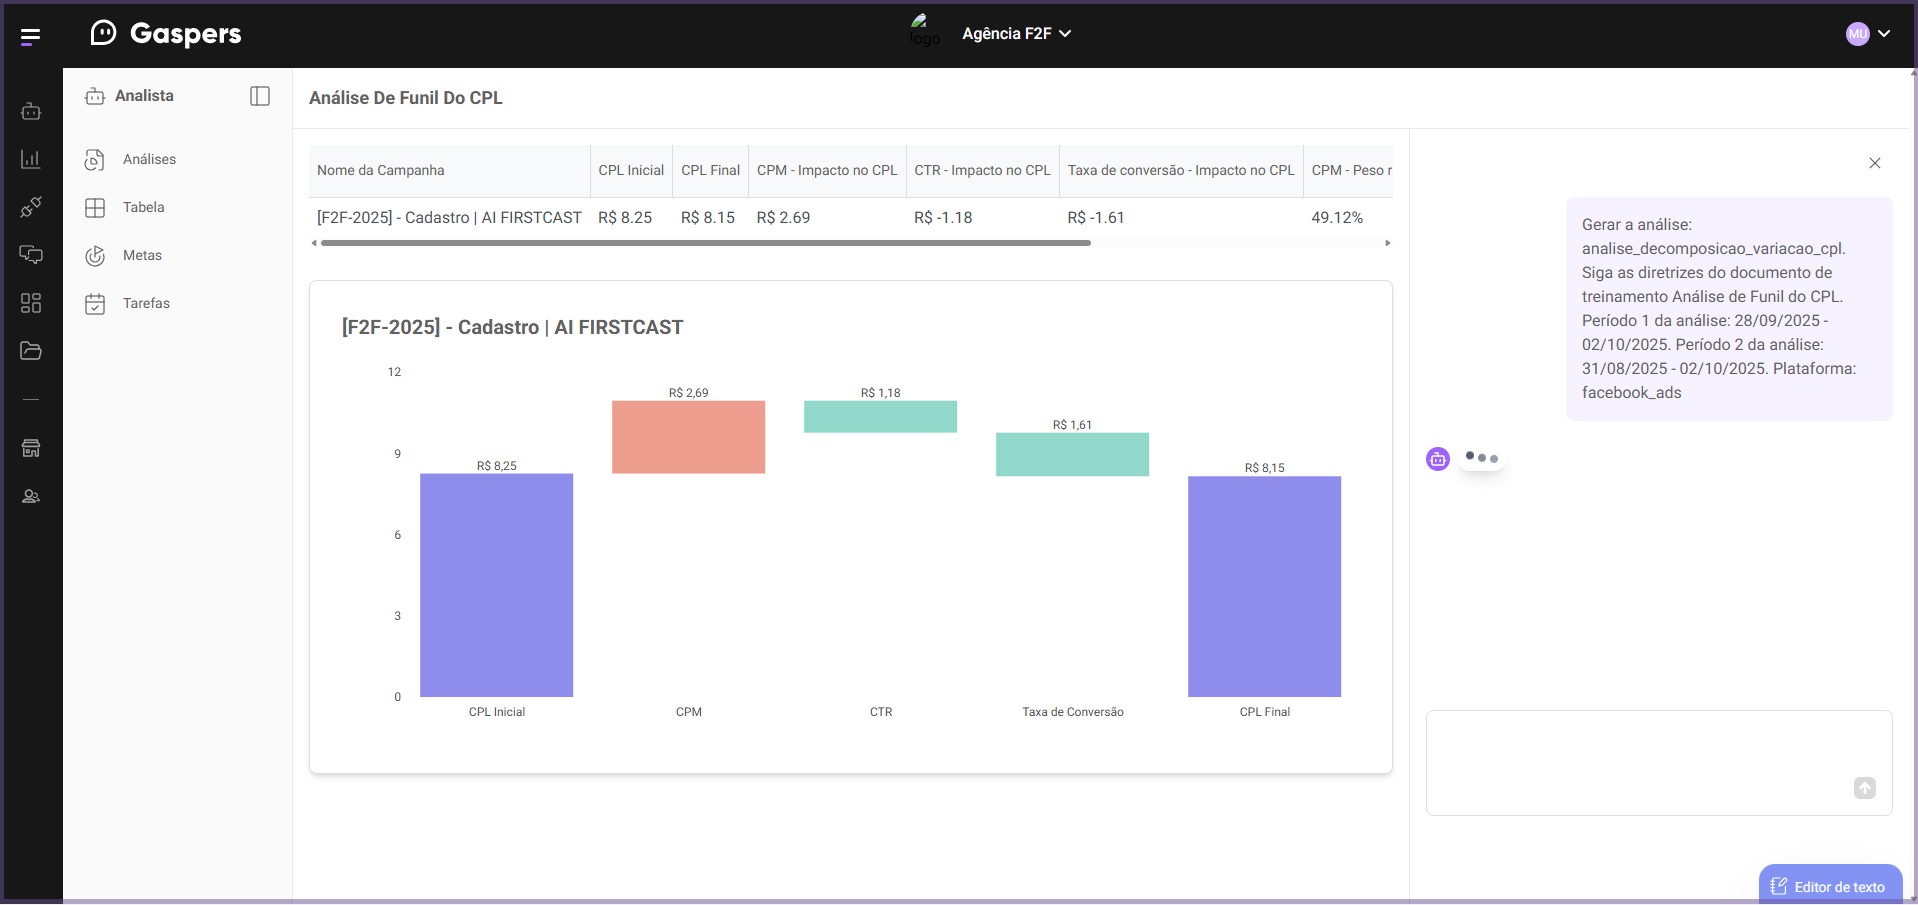This screenshot has width=1918, height=905.
Task: Expand the MU profile menu
Action: point(1868,33)
